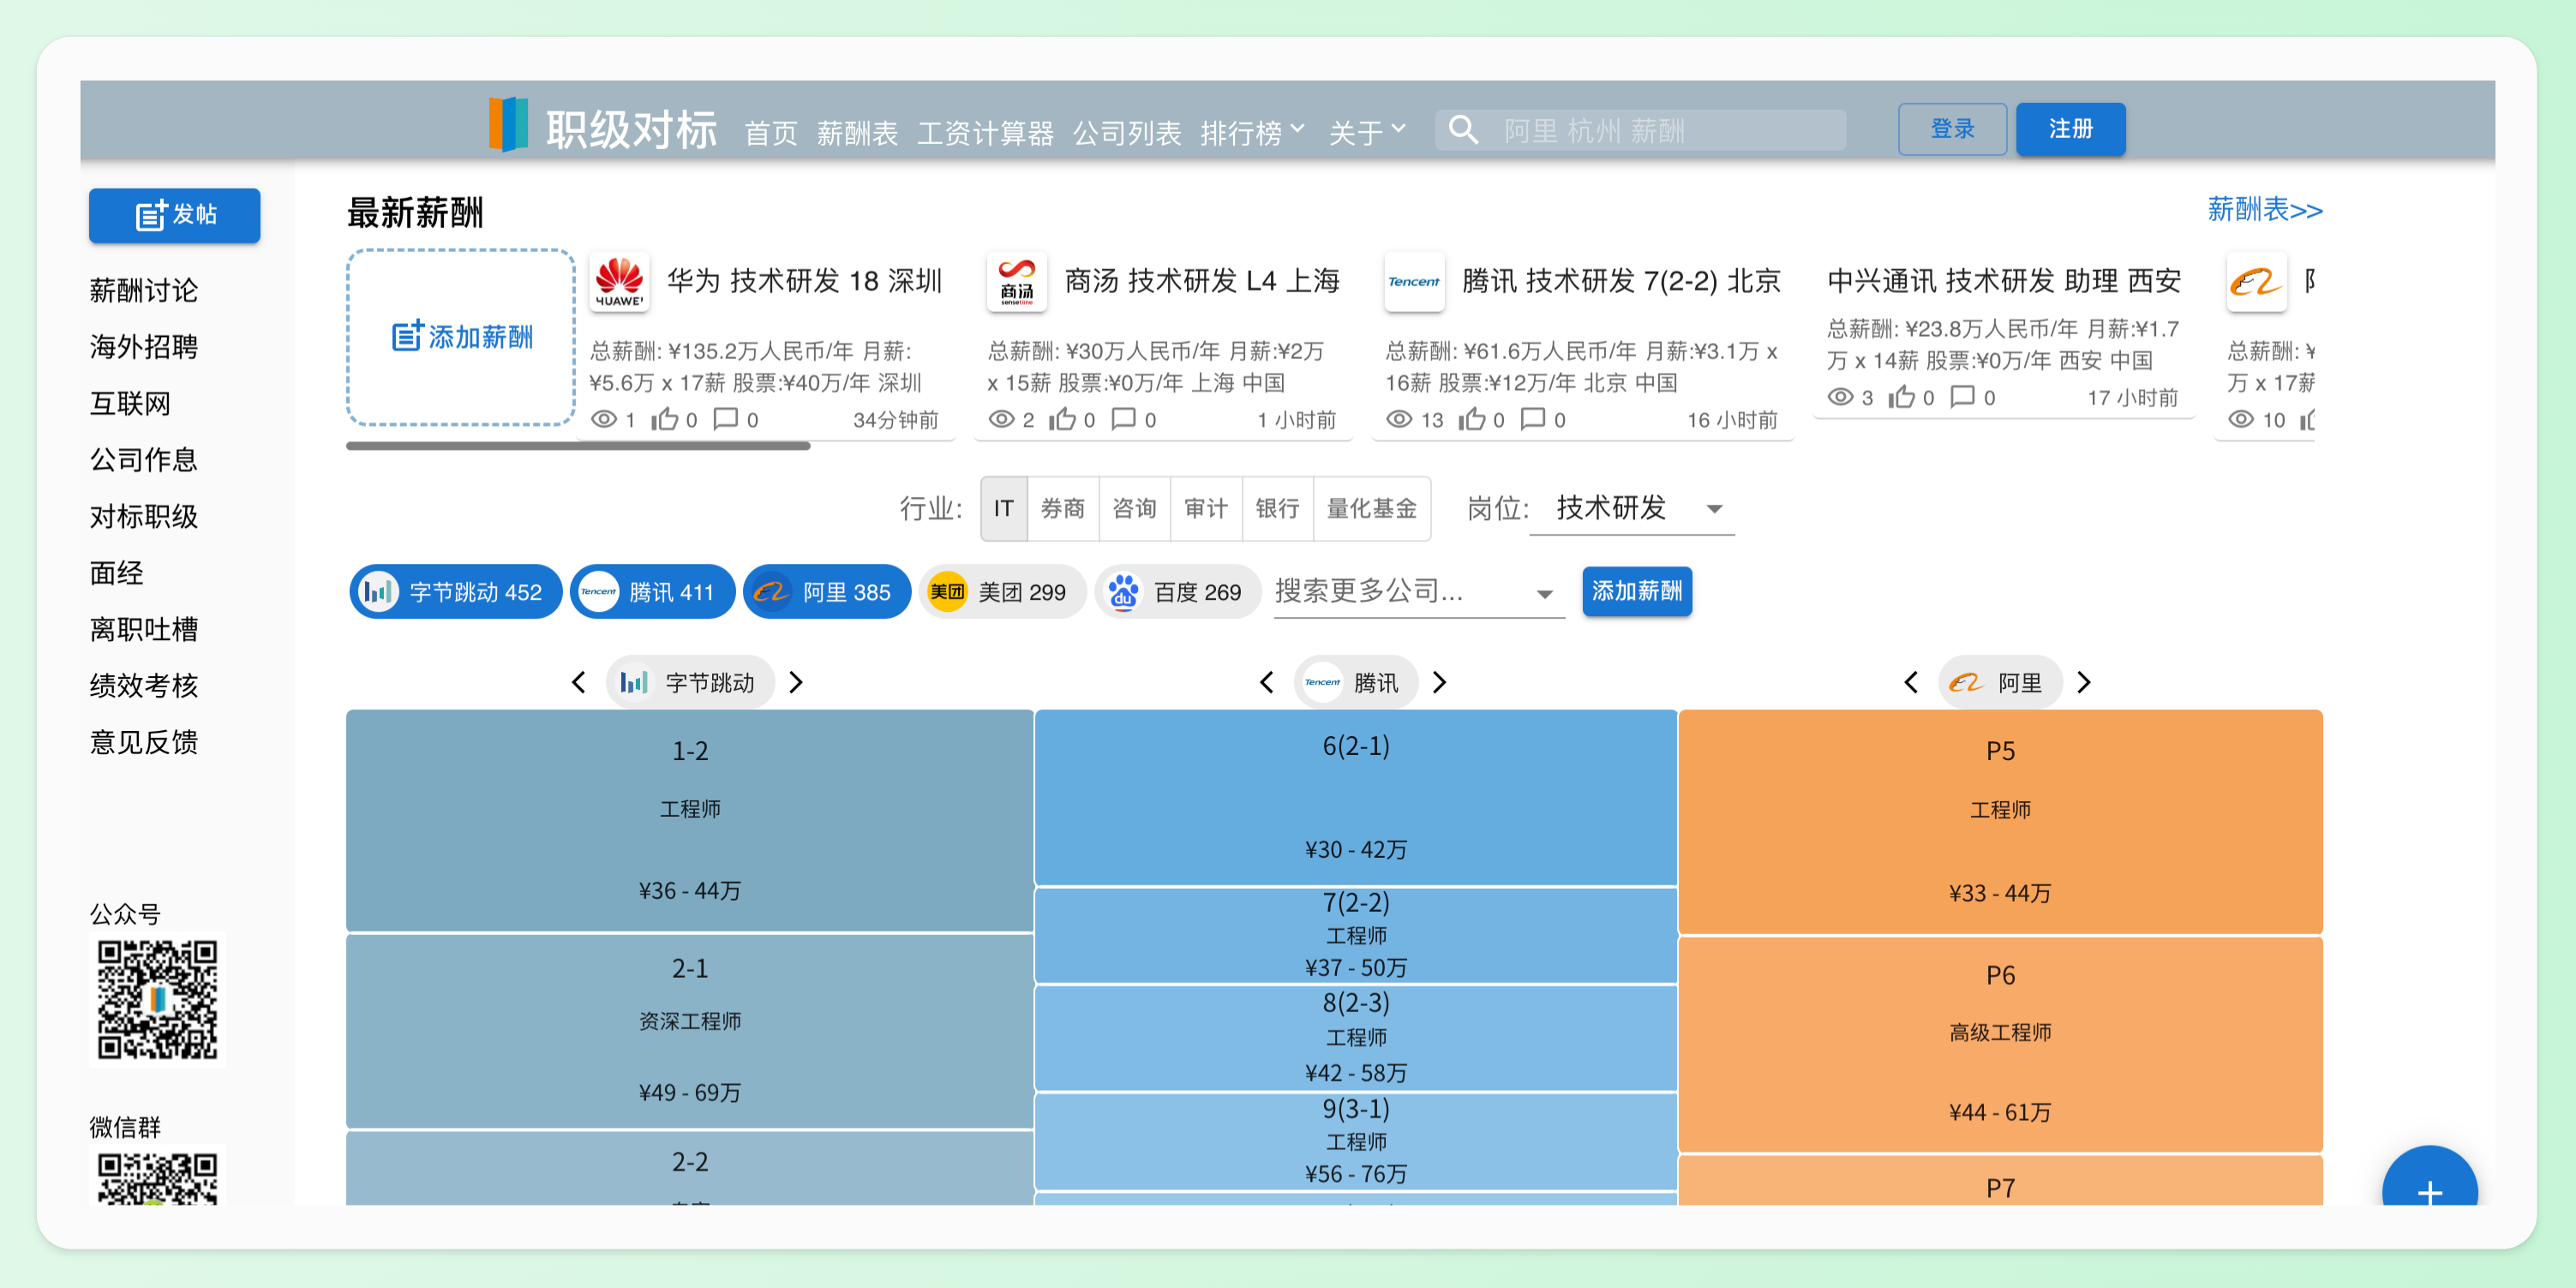
Task: Select the 咨询 industry filter
Action: click(1134, 508)
